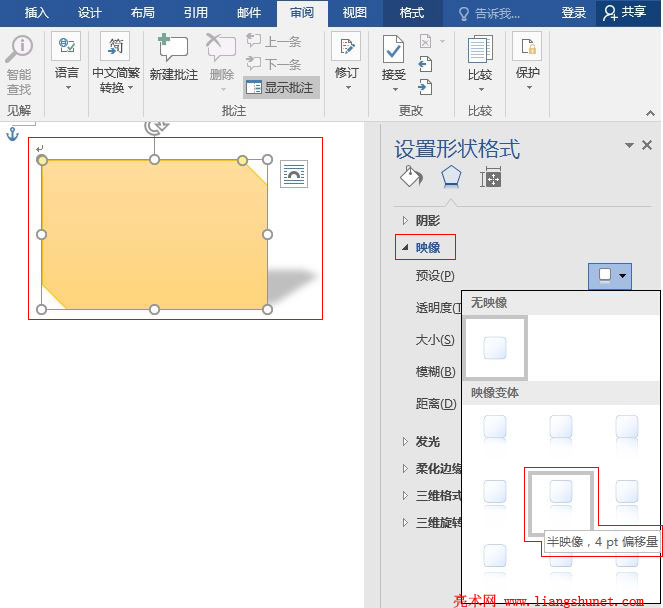Switch to the 视图 (View) ribbon tab
663x608 pixels.
[354, 13]
